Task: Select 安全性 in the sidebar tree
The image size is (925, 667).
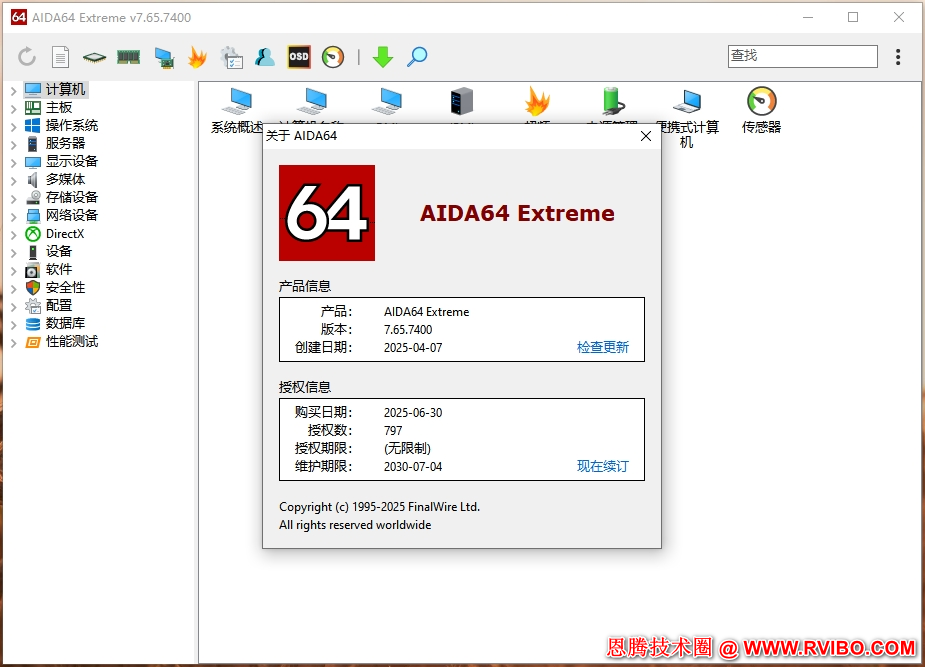Action: (x=55, y=287)
